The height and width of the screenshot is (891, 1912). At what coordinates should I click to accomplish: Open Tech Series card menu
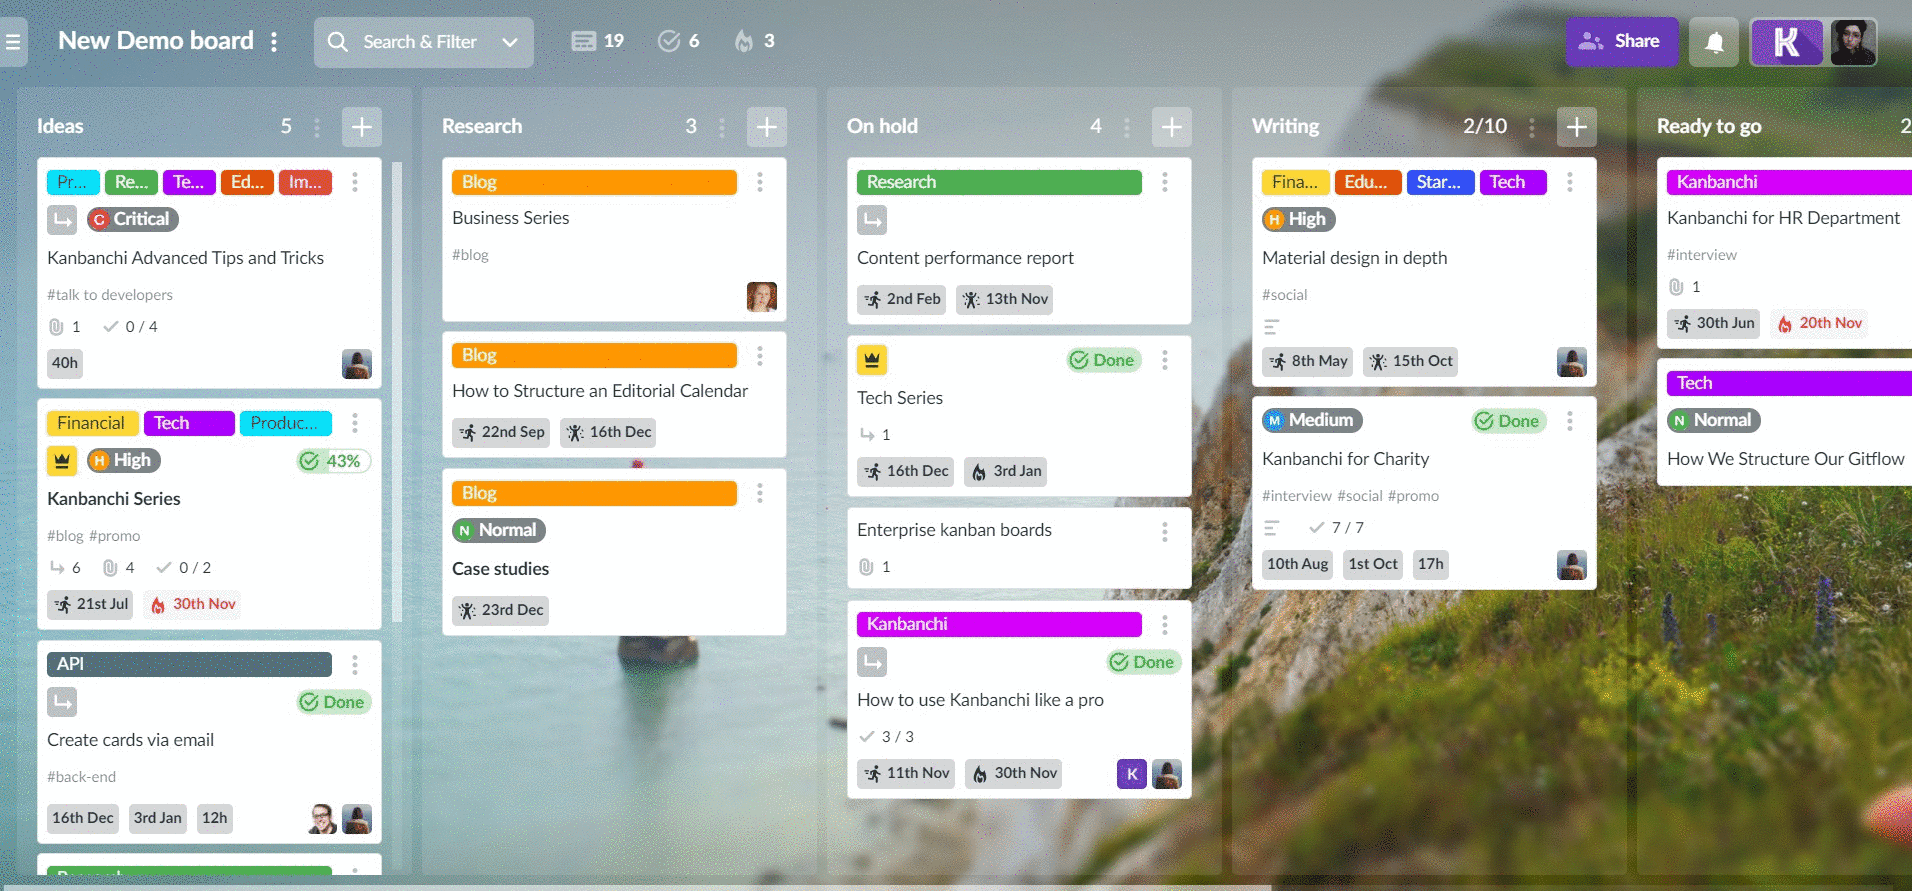[1165, 360]
